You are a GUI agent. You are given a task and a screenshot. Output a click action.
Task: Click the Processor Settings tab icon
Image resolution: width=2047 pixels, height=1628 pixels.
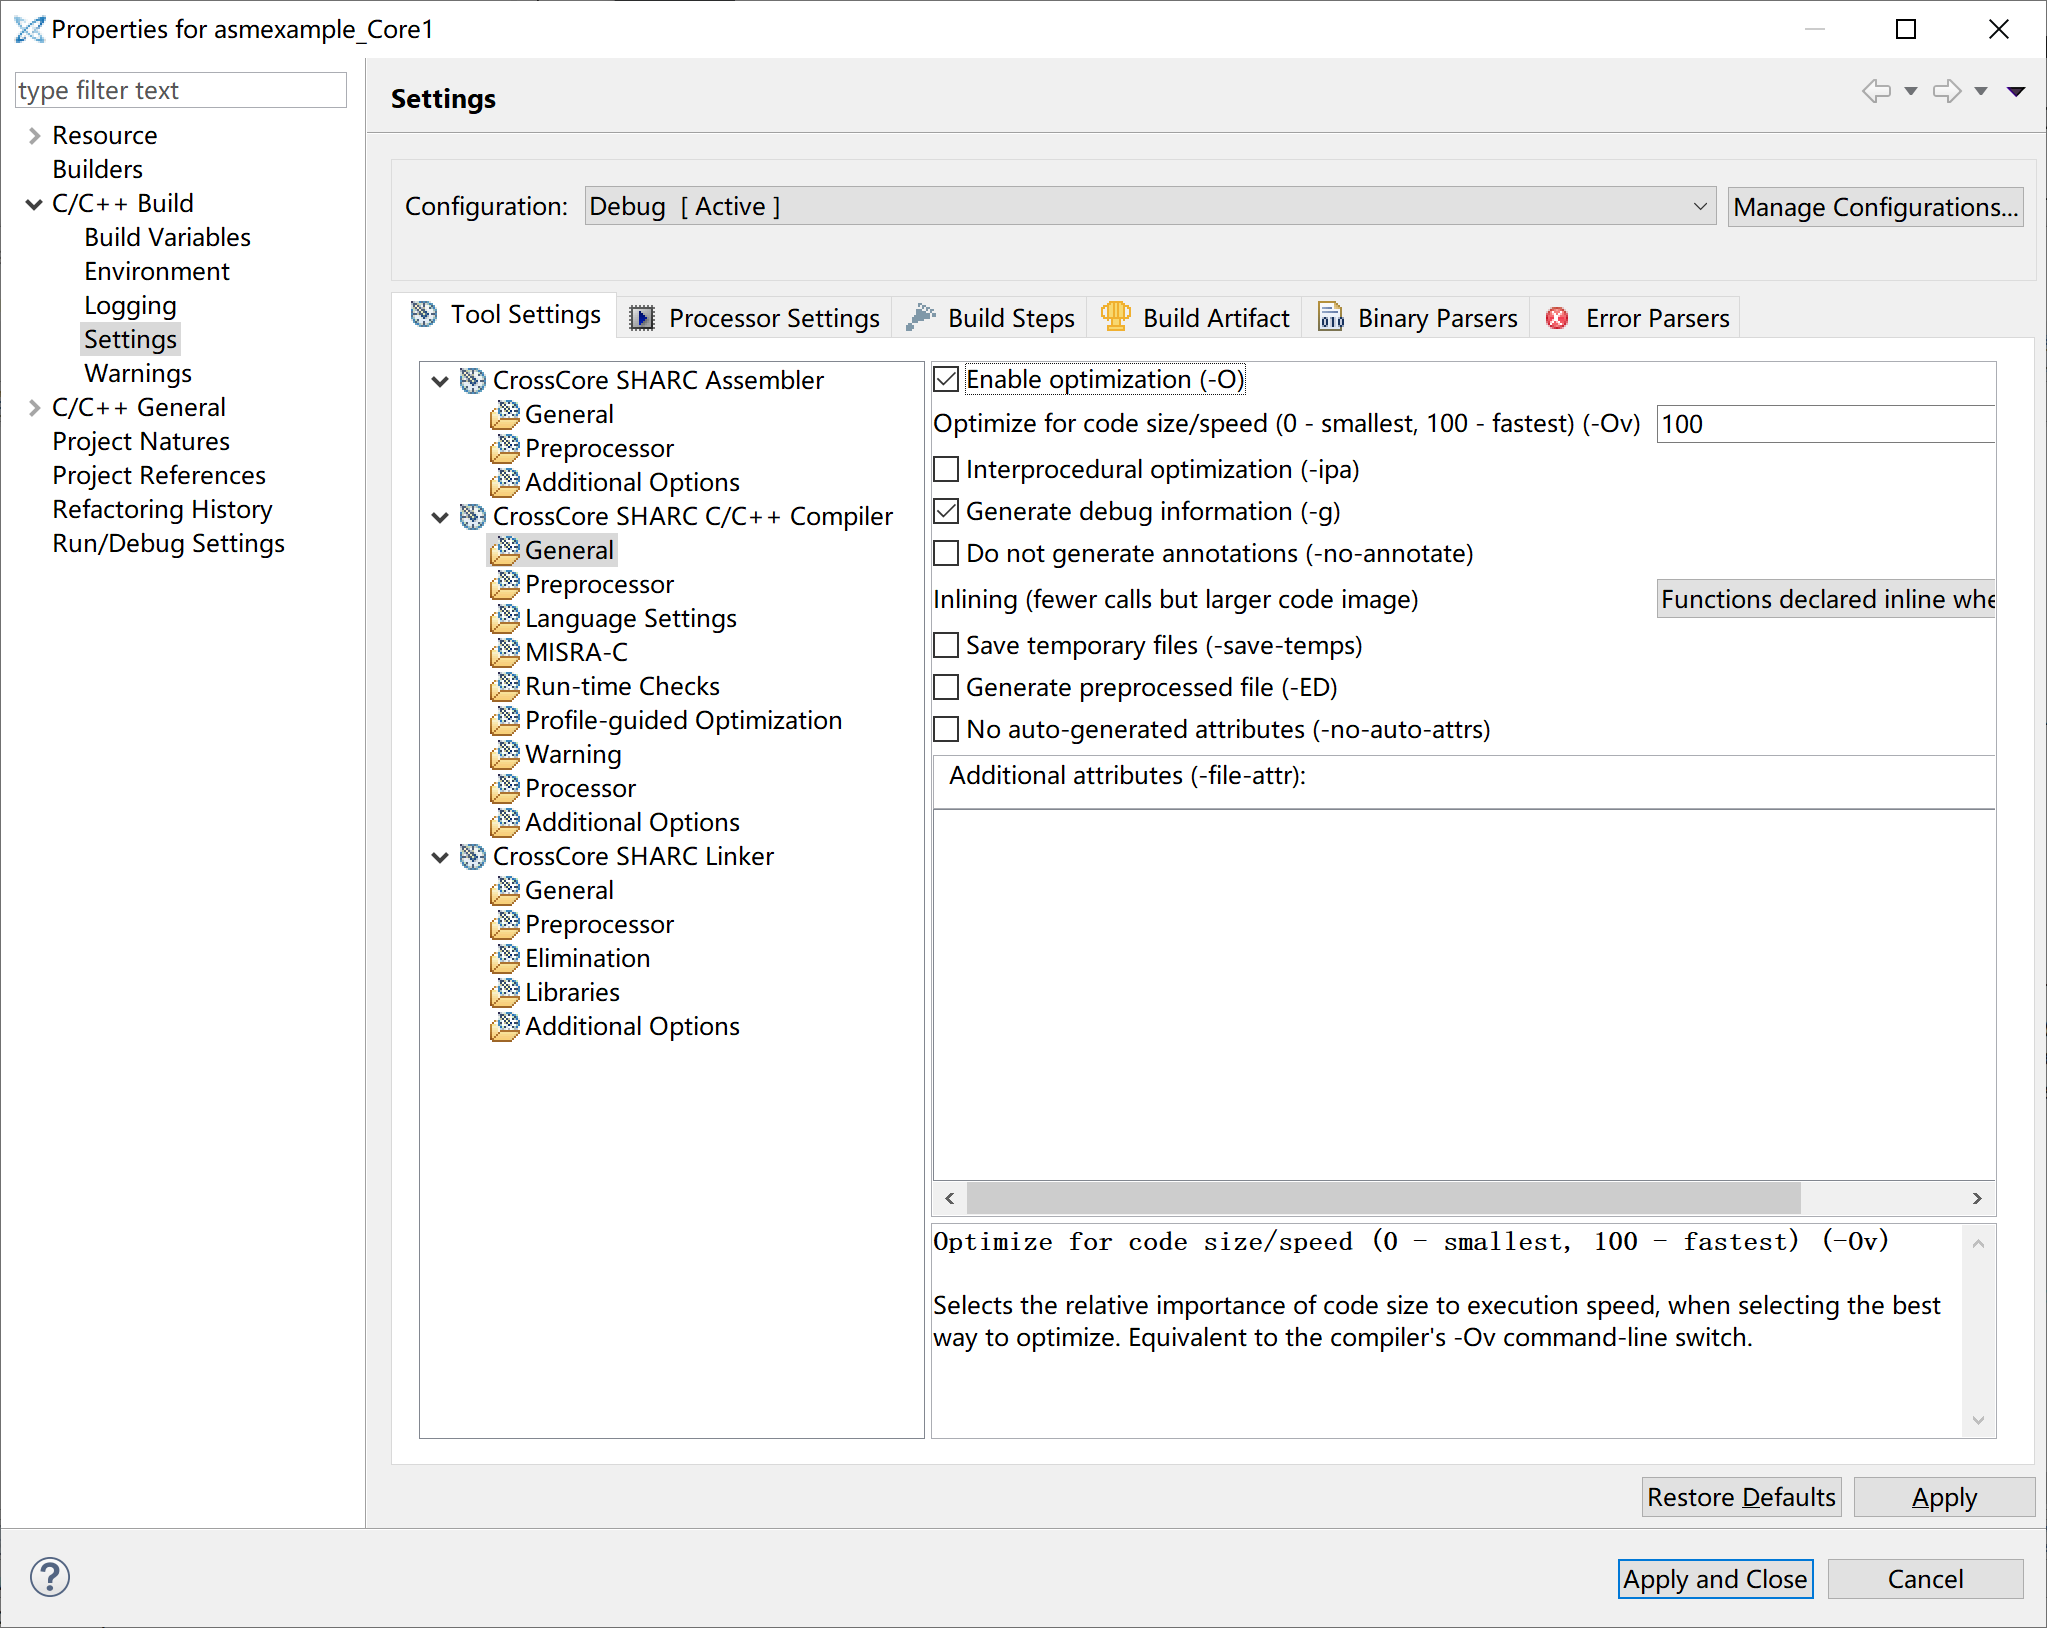click(641, 318)
